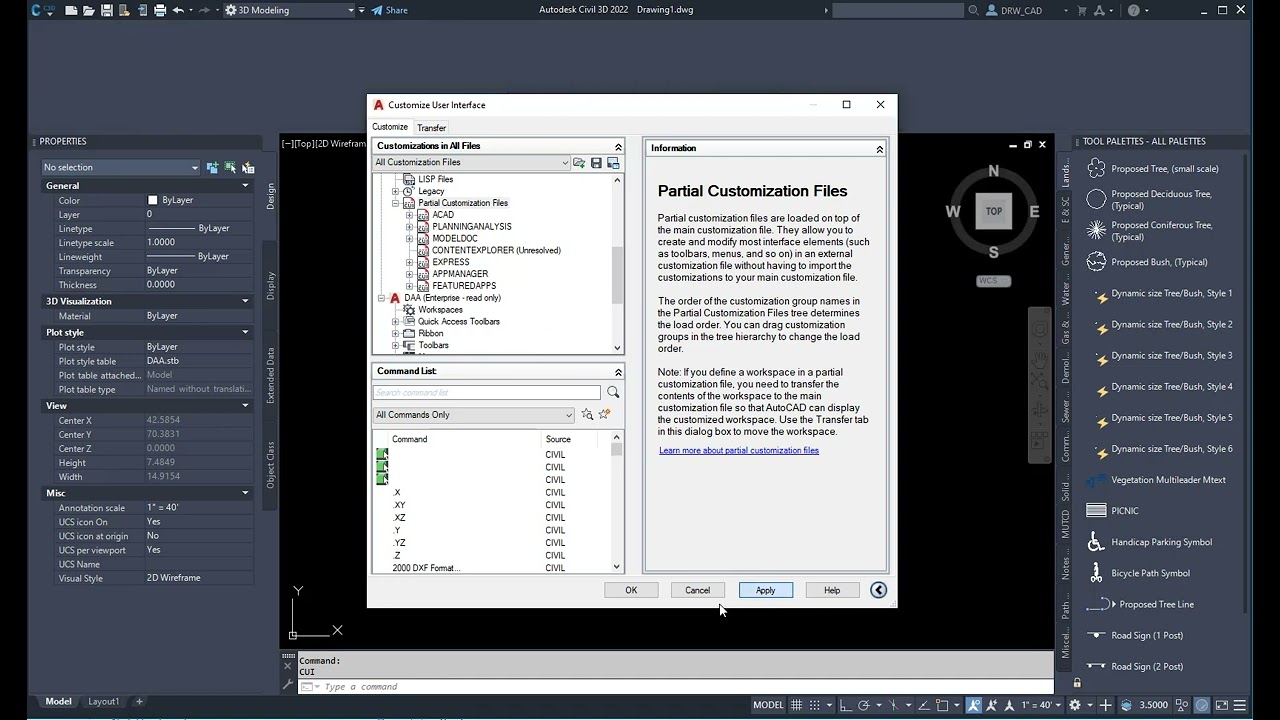
Task: Click the workspace switching gear in status bar
Action: click(1075, 705)
